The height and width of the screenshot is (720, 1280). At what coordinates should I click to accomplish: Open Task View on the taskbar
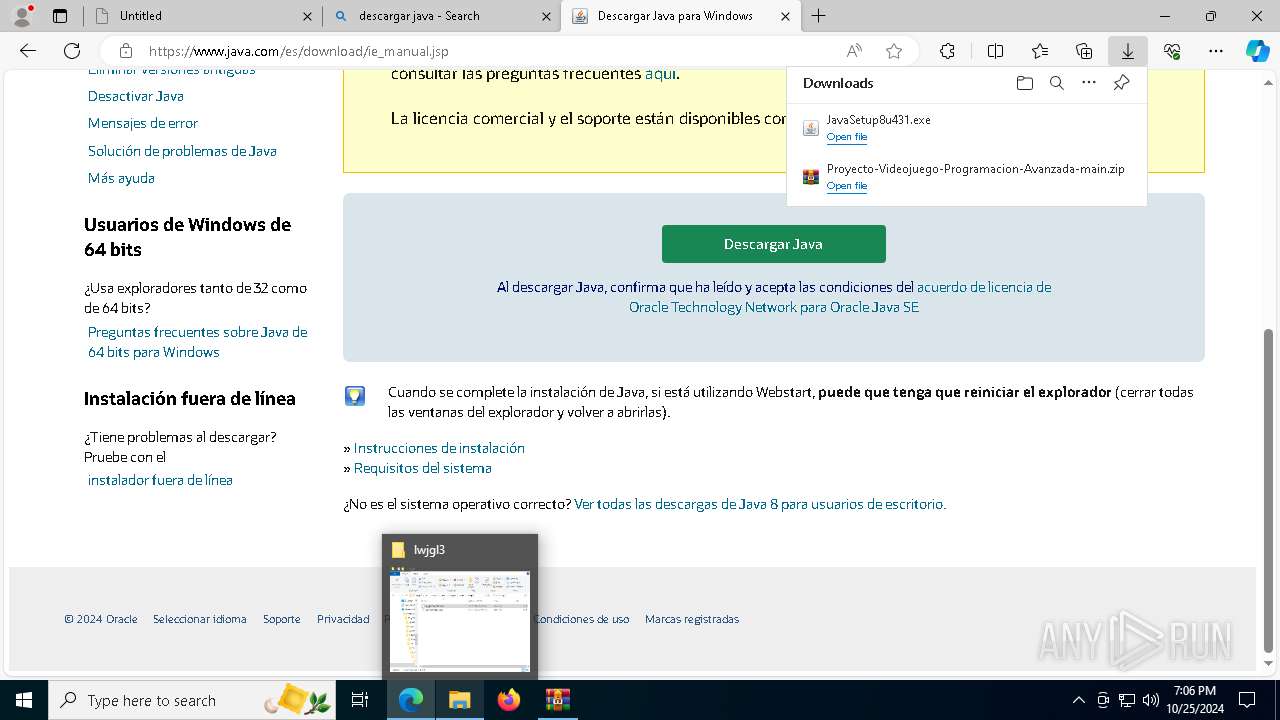click(360, 700)
